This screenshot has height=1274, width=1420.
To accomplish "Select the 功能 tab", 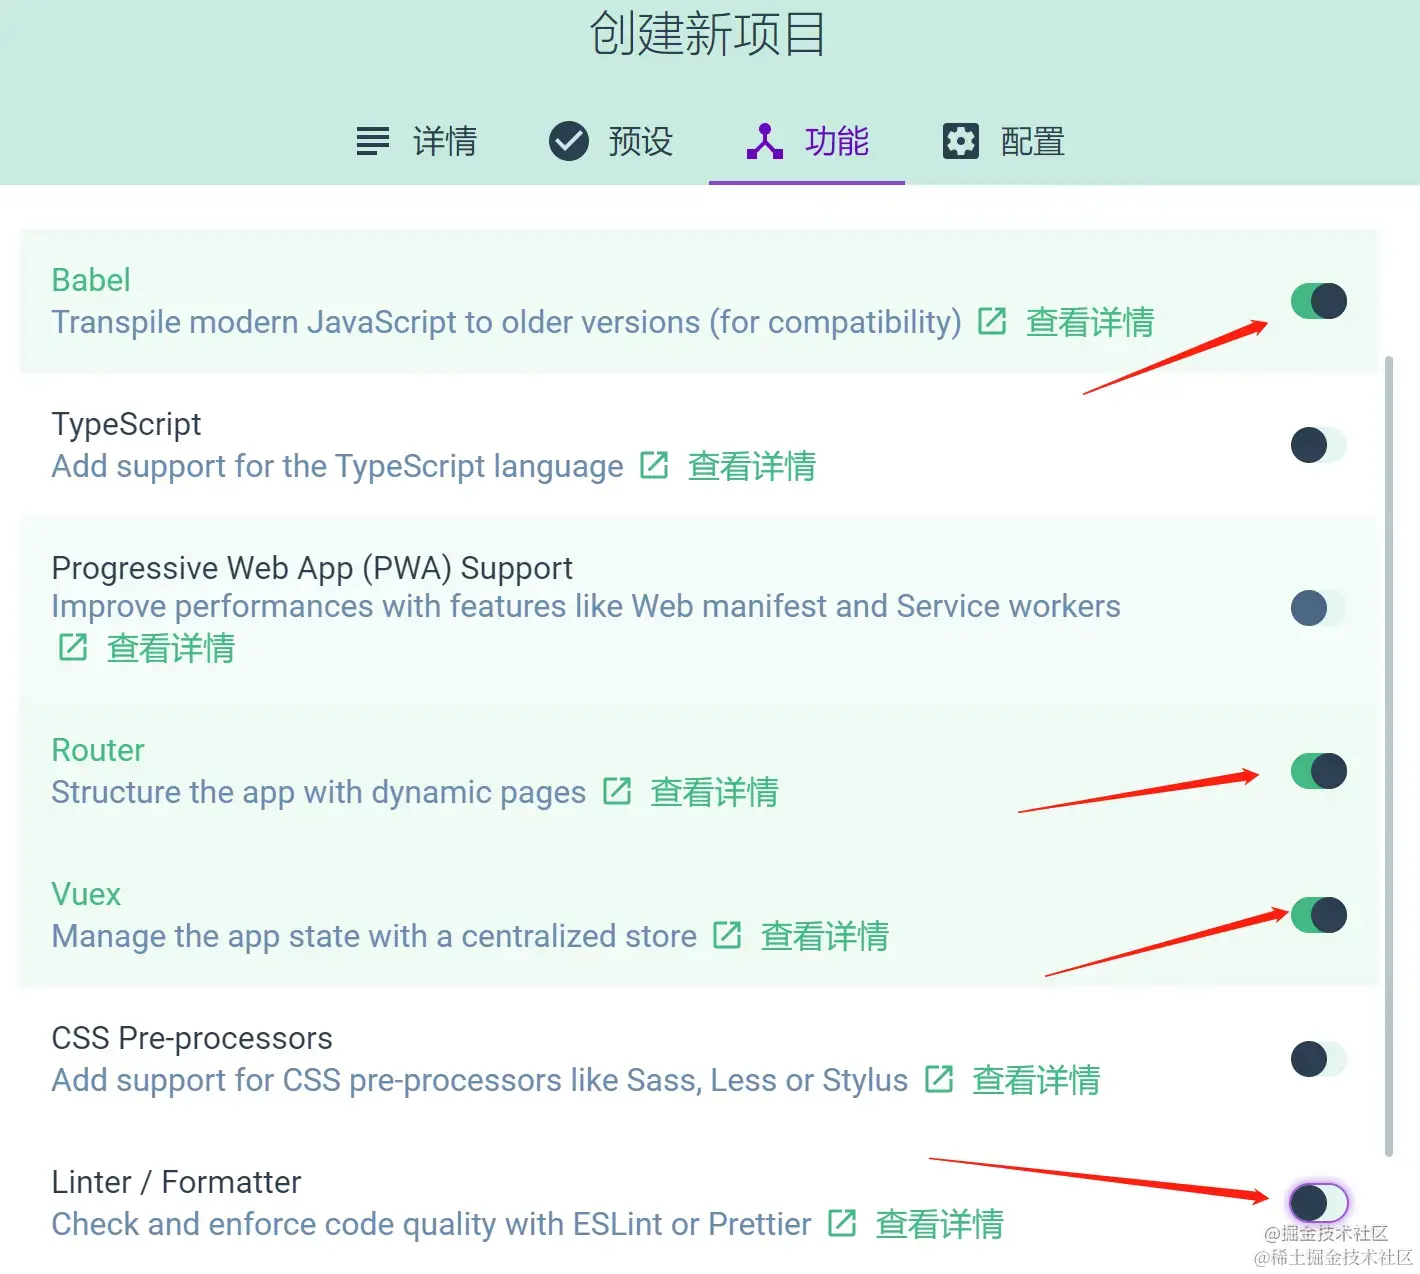I will click(x=807, y=141).
